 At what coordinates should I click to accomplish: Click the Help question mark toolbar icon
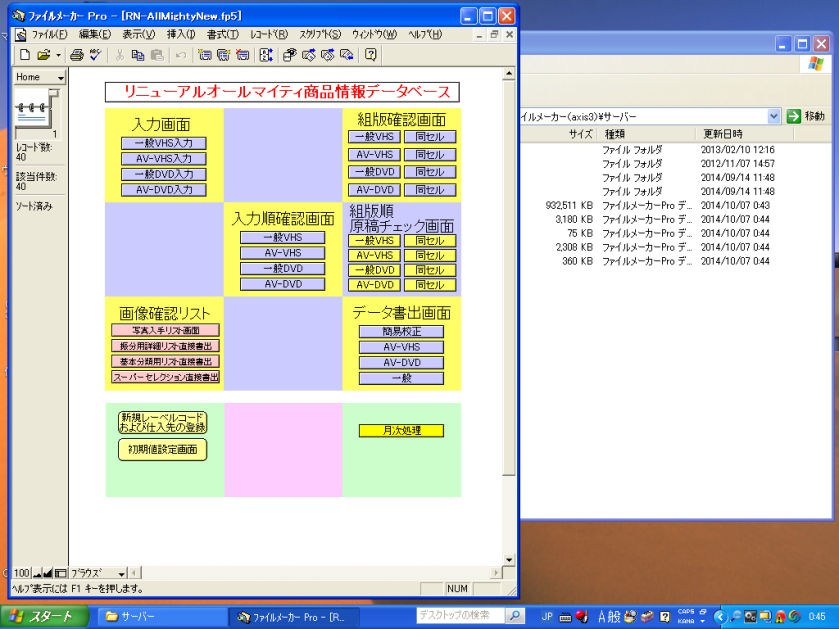[370, 55]
